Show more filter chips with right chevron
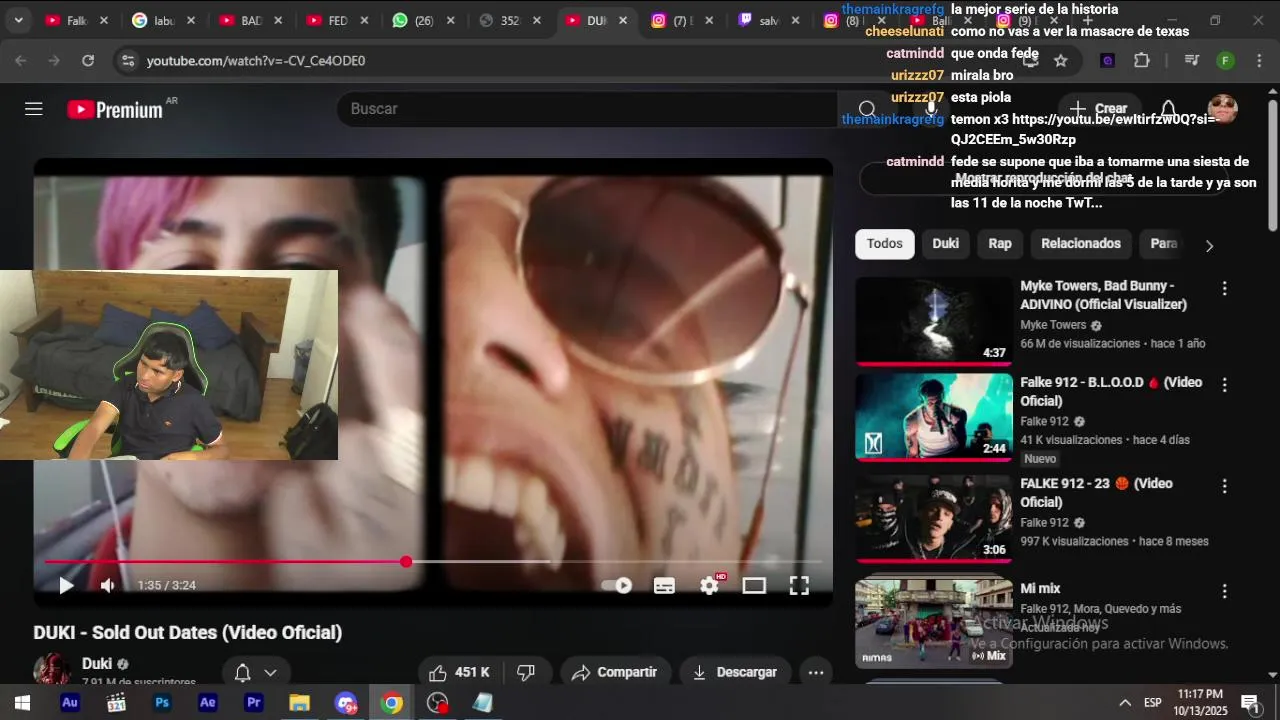Screen dimensions: 1280x720 click(1209, 245)
